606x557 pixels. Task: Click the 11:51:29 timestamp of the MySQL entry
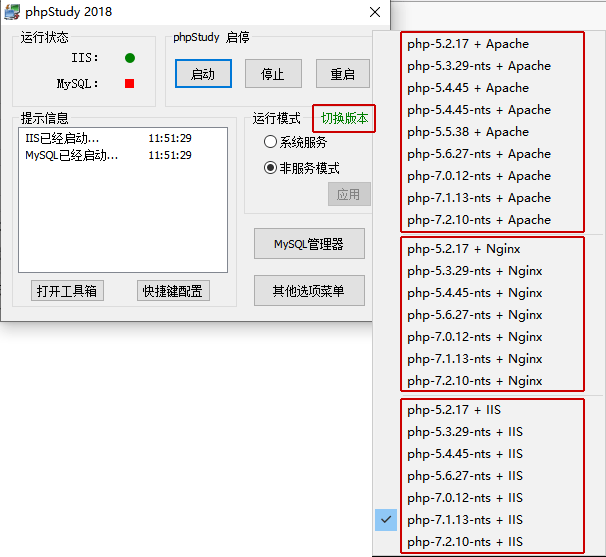(170, 155)
